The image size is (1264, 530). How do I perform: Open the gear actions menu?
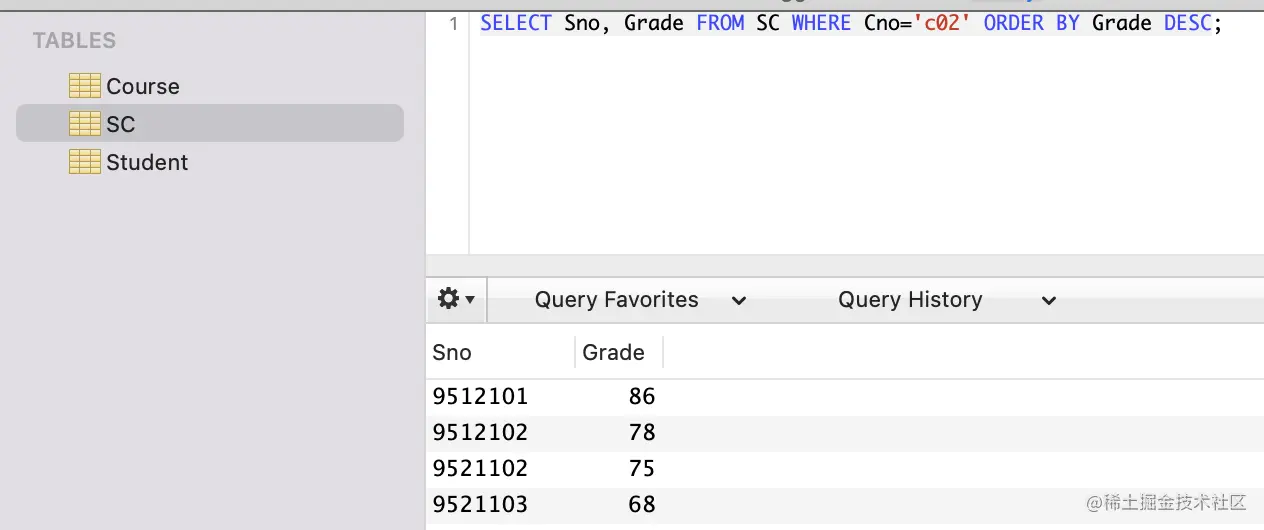(x=456, y=300)
